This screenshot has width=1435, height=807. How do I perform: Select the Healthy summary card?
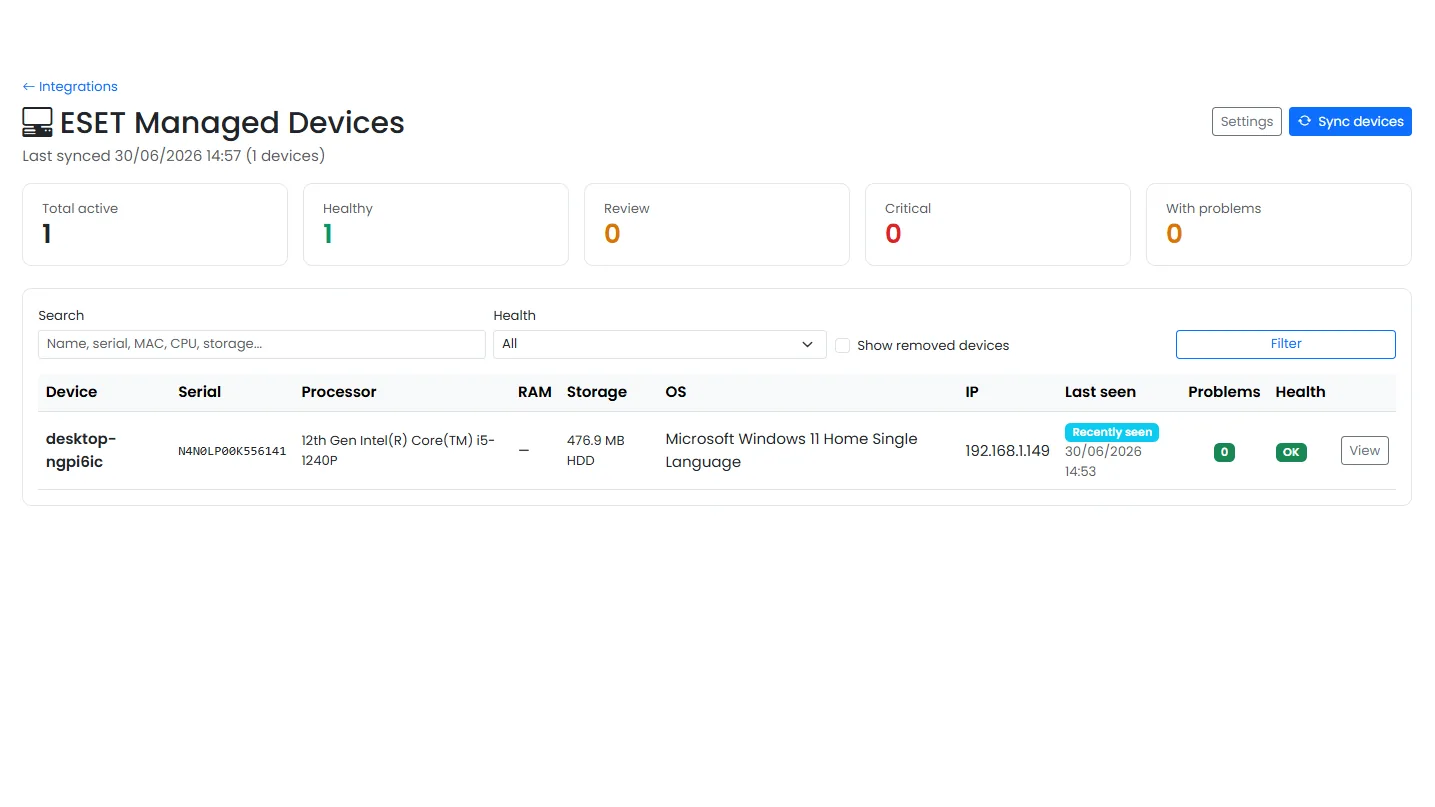[x=436, y=224]
